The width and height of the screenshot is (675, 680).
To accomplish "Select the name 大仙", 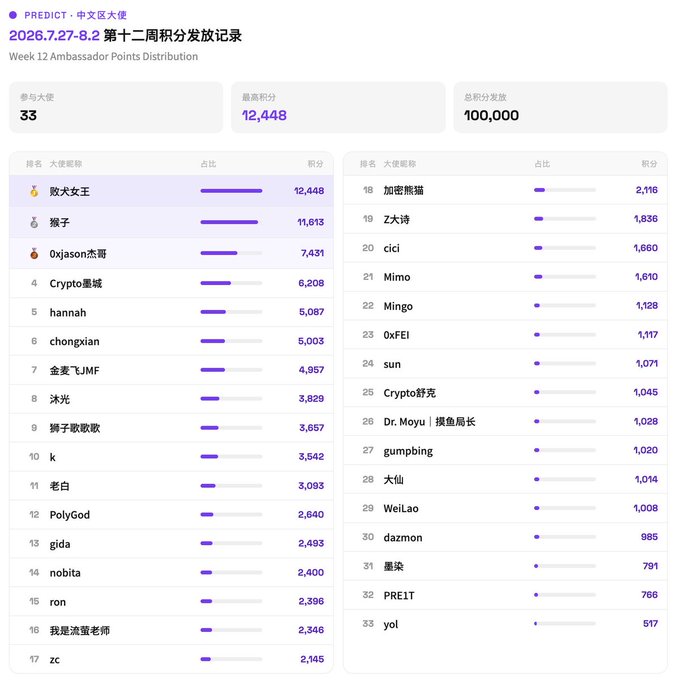I will click(x=393, y=480).
